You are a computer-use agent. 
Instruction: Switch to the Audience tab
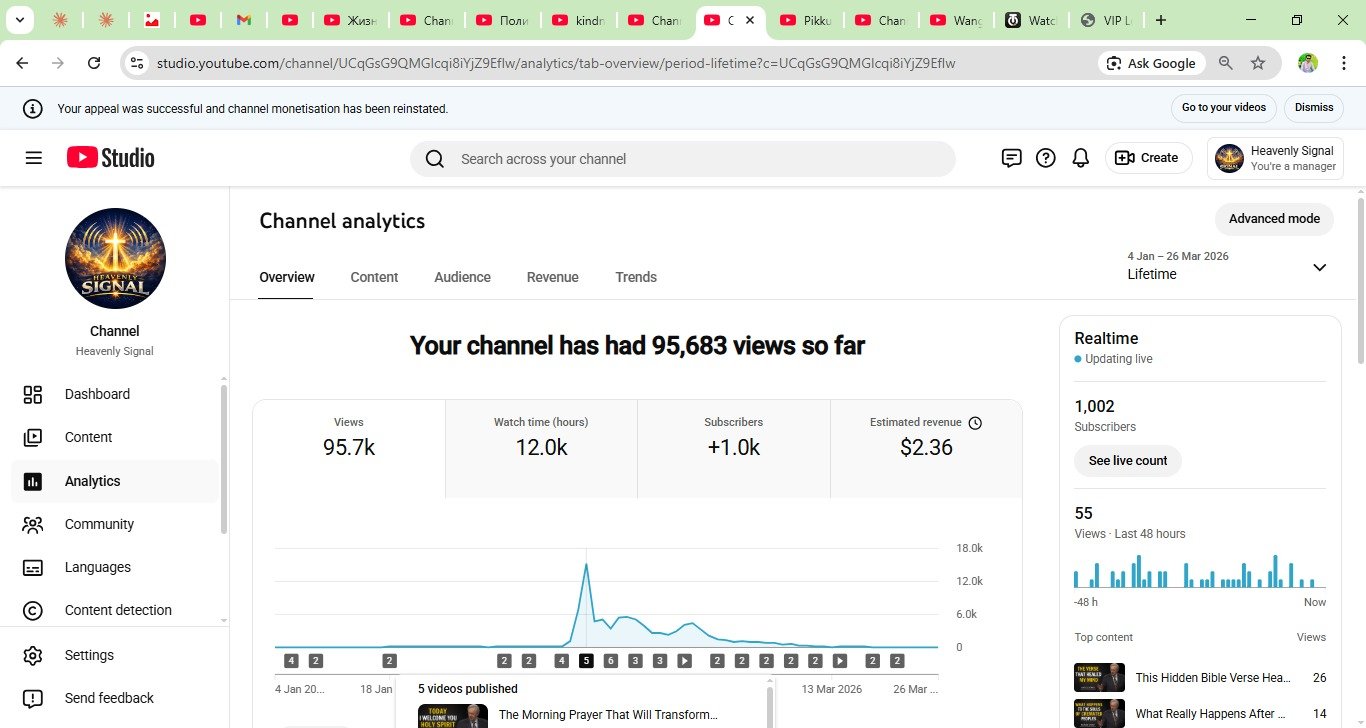pos(462,277)
